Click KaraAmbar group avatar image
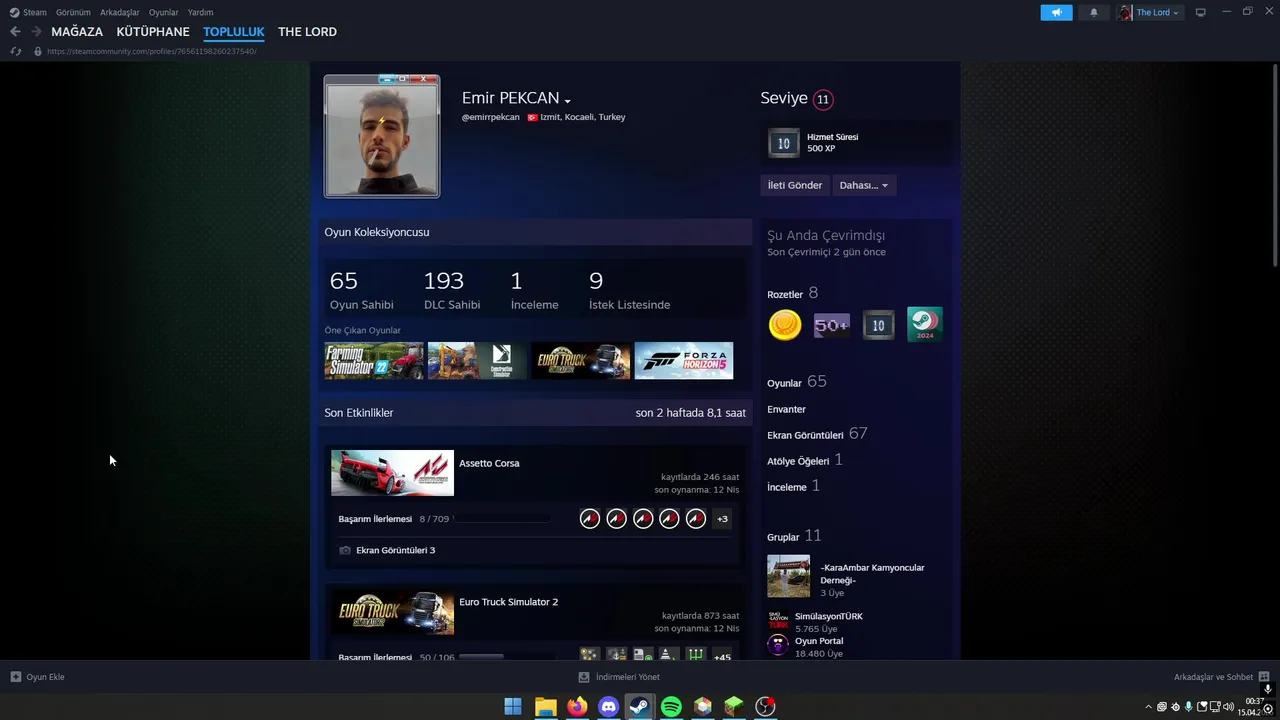This screenshot has height=720, width=1280. point(788,576)
